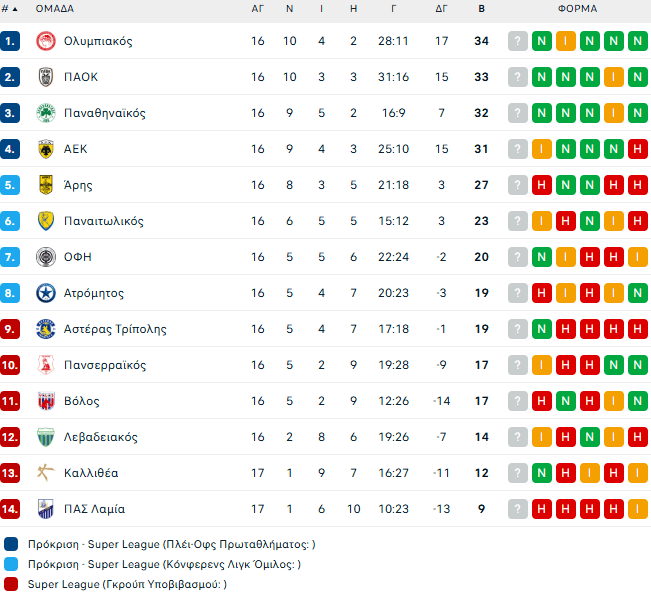
Task: Click the ΠΑΣ Λαμία team logo
Action: click(x=45, y=509)
